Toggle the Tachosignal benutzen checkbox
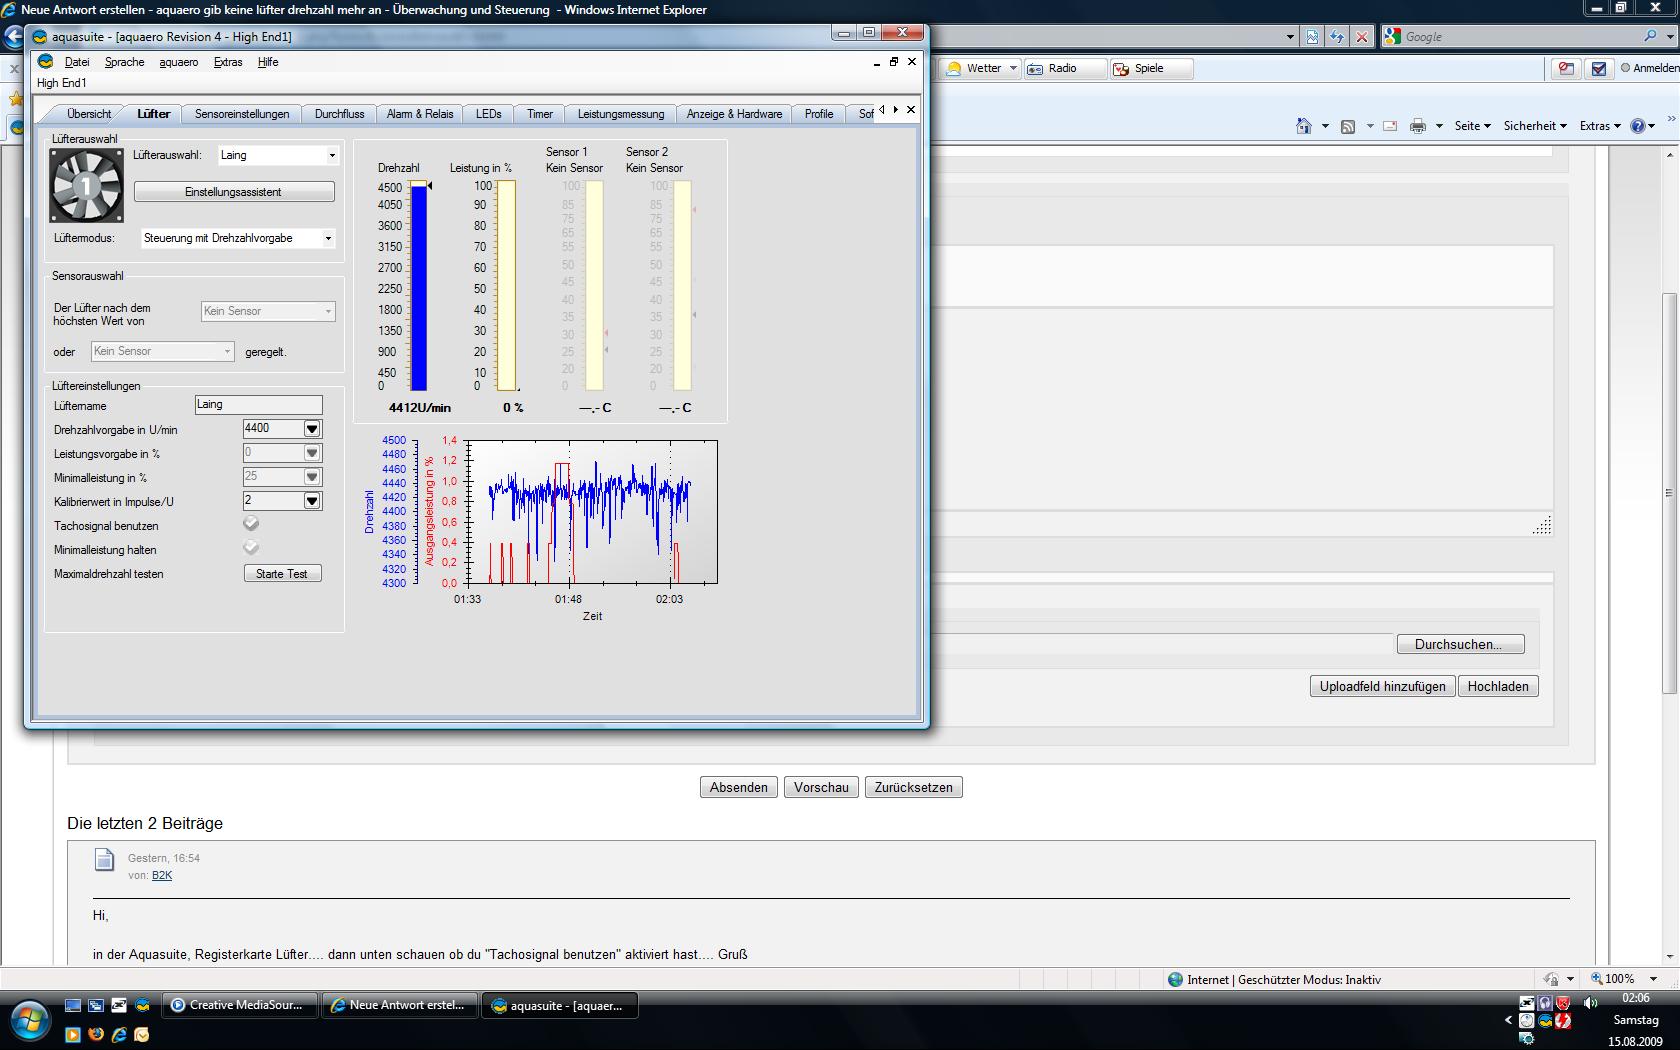Screen dimensions: 1680x1050 251,524
